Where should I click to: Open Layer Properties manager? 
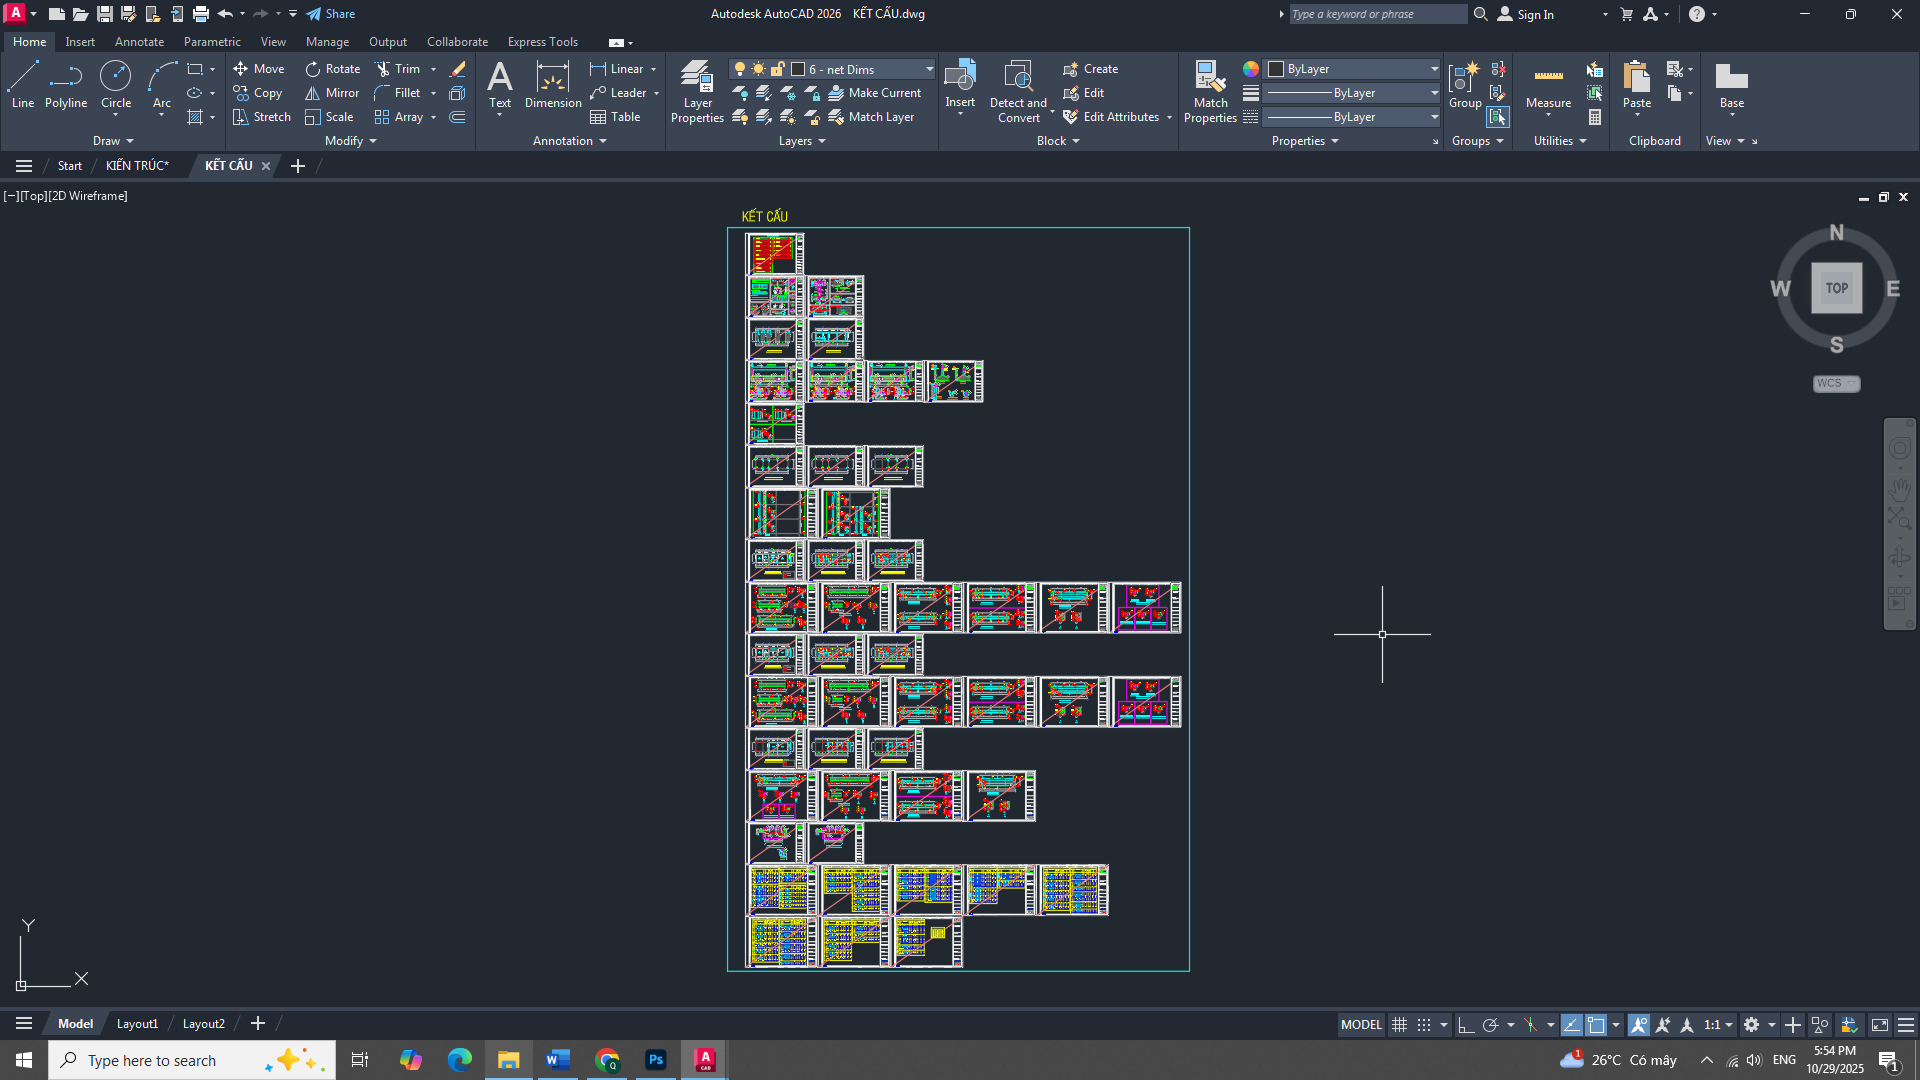[697, 91]
